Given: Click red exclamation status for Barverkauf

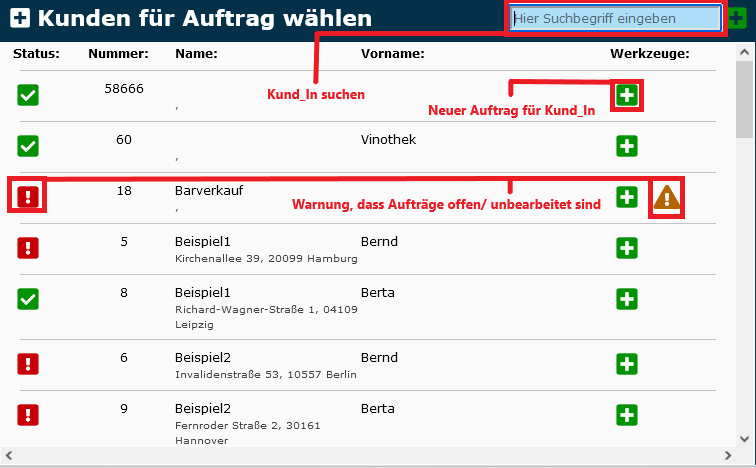Looking at the screenshot, I should [x=28, y=197].
